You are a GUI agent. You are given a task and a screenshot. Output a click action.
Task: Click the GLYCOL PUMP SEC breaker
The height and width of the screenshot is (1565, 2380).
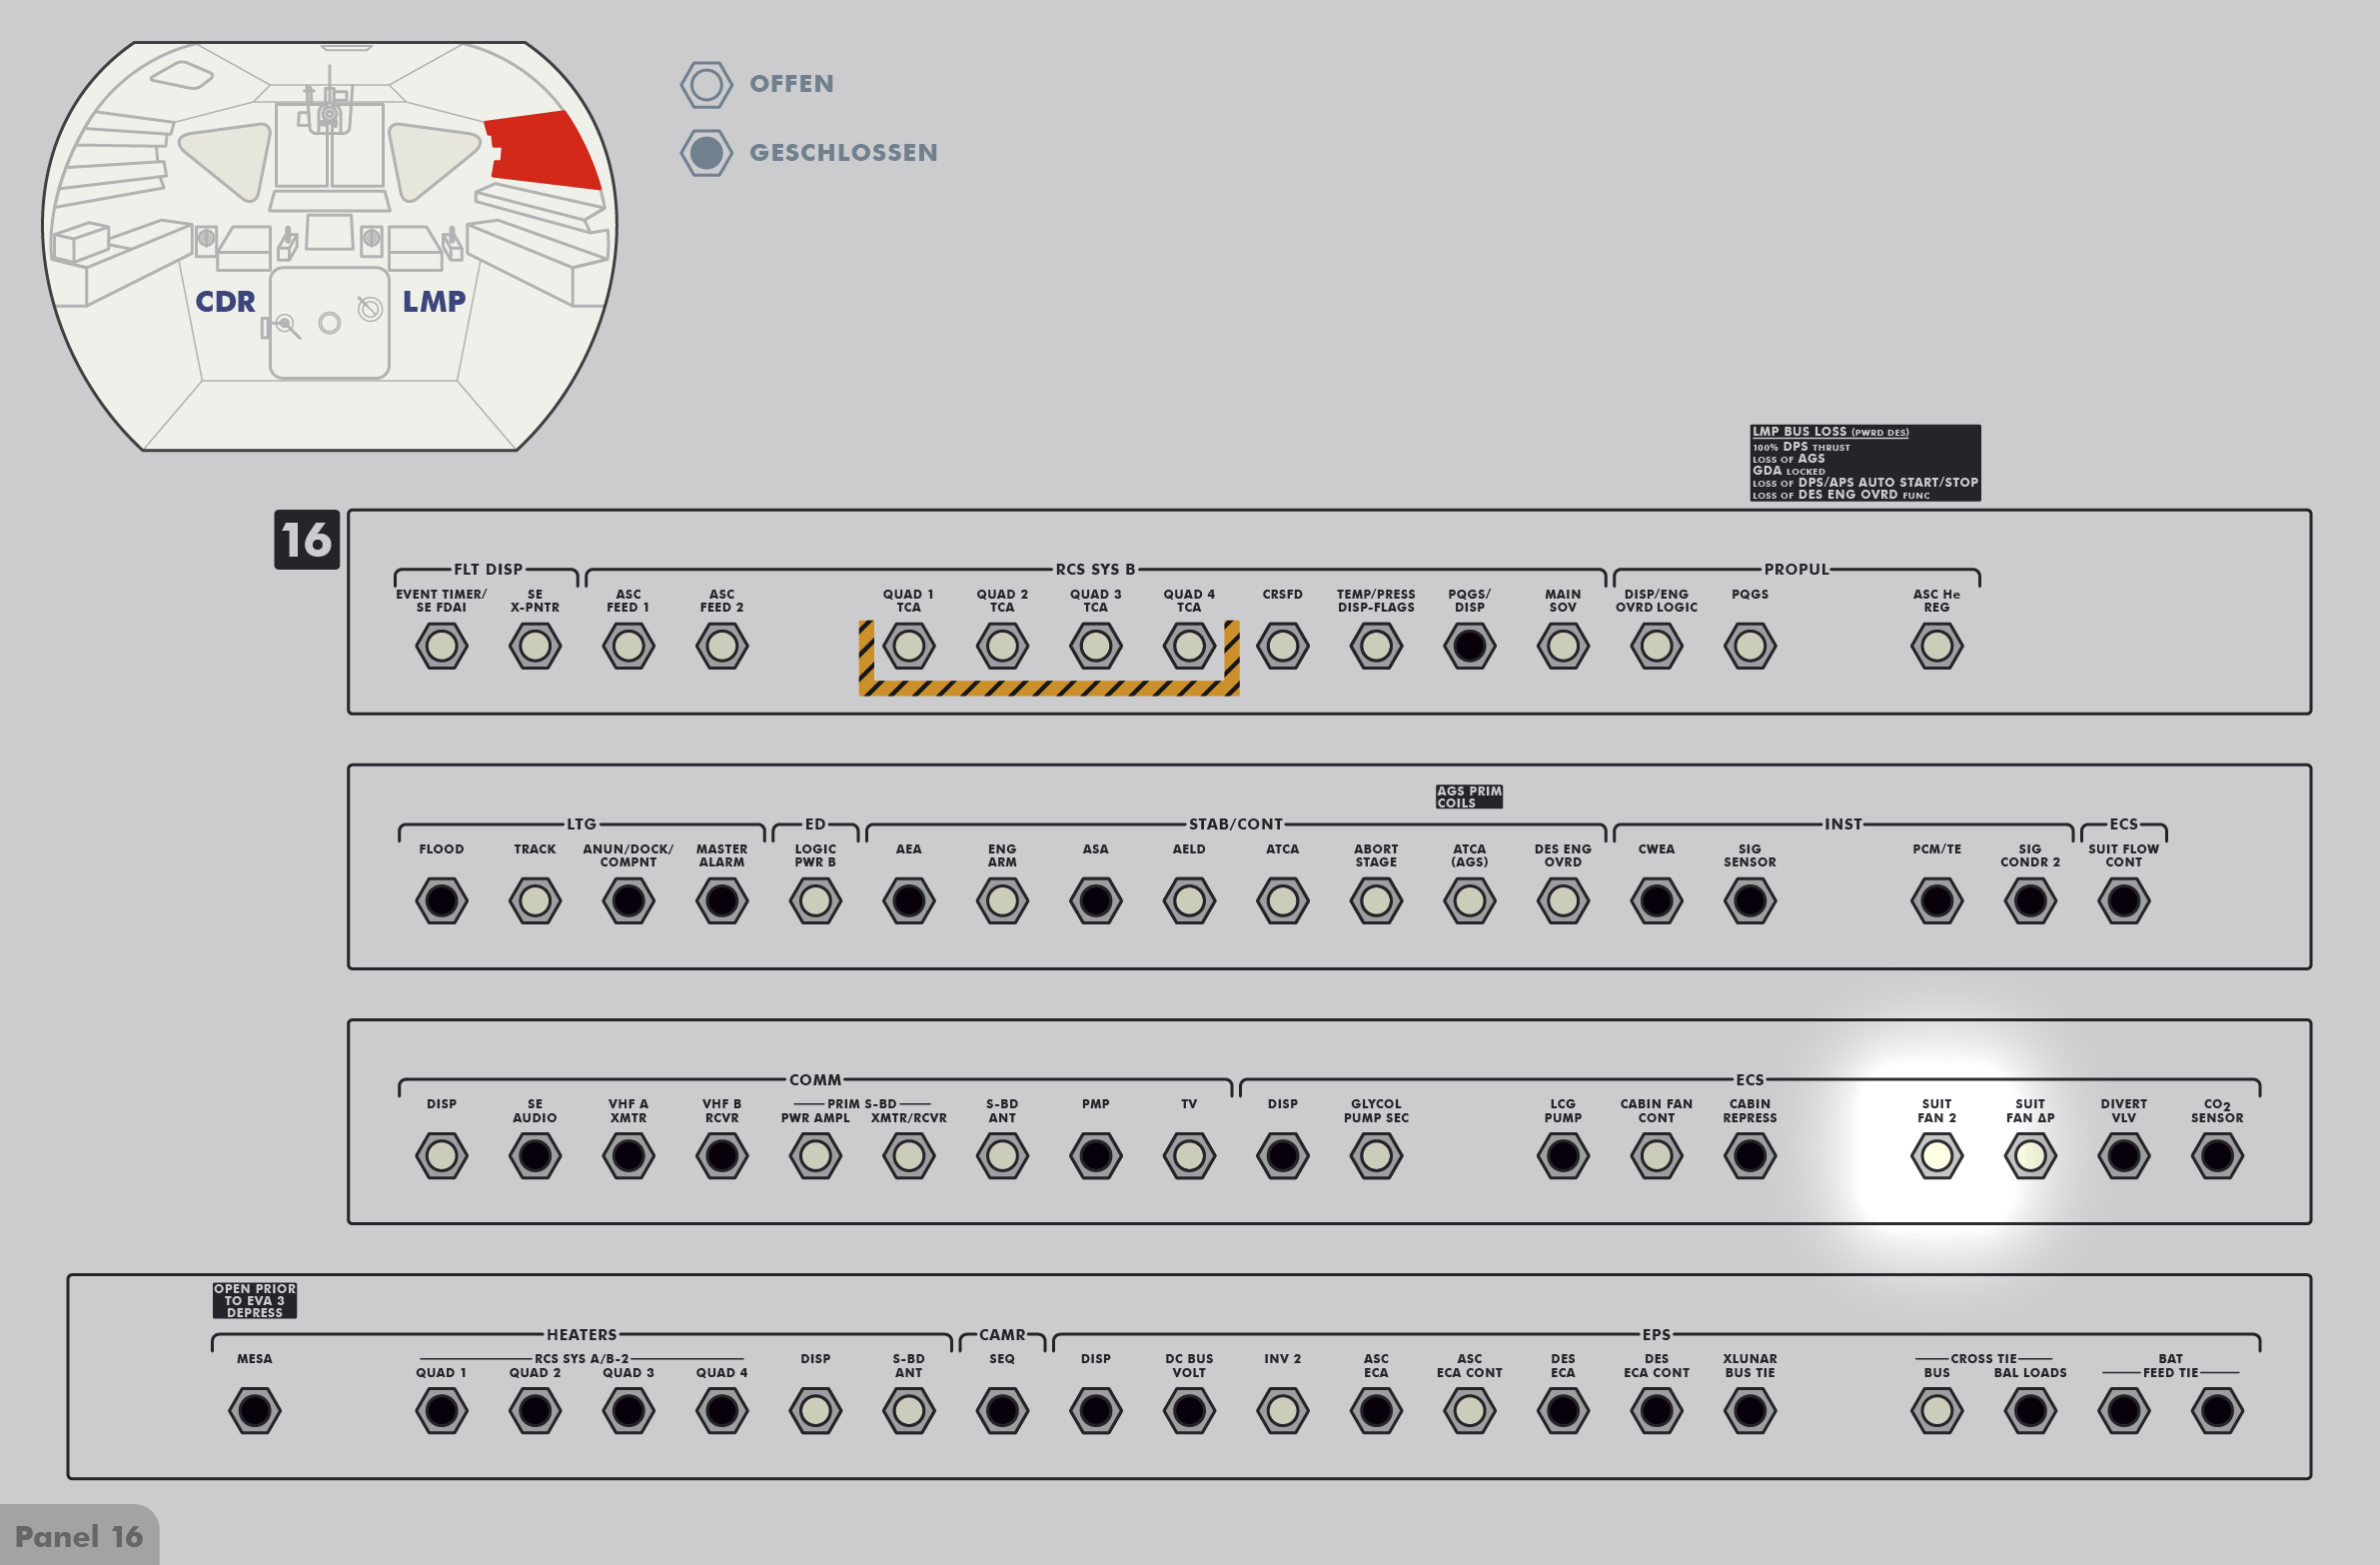pyautogui.click(x=1375, y=1156)
